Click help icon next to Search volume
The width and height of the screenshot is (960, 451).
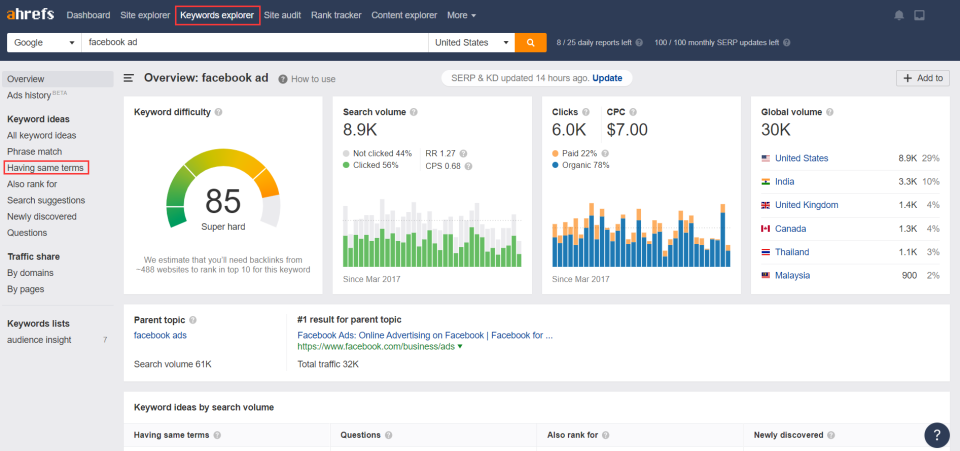[414, 113]
